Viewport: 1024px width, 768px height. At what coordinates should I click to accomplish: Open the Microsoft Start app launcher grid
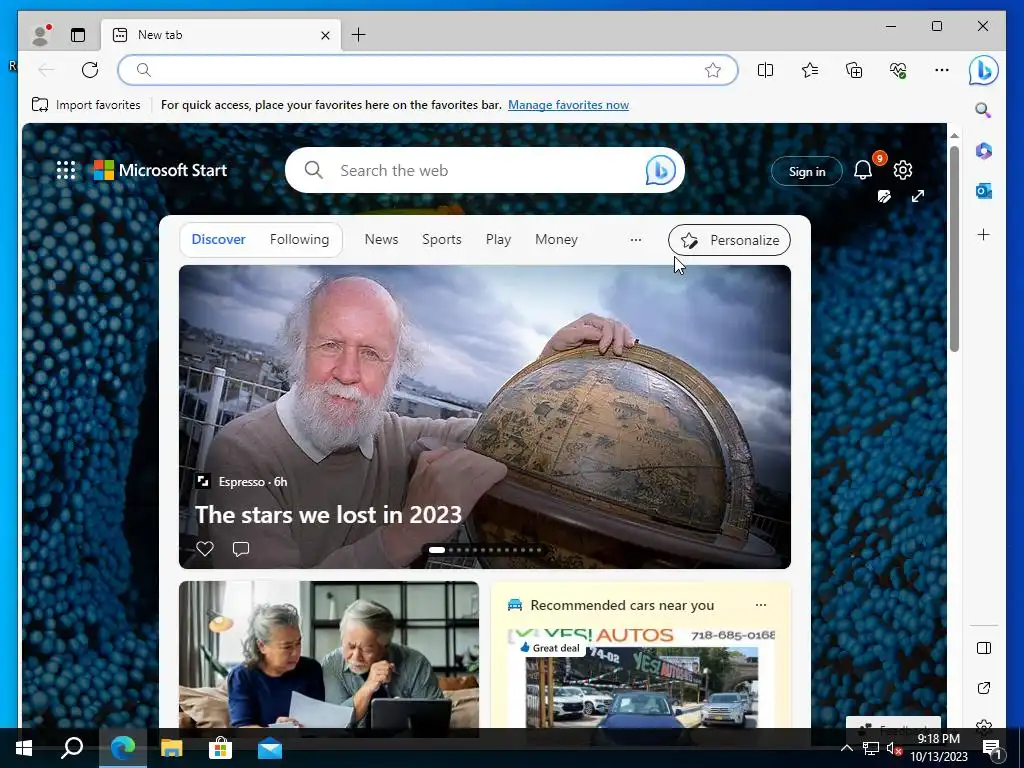click(x=66, y=170)
